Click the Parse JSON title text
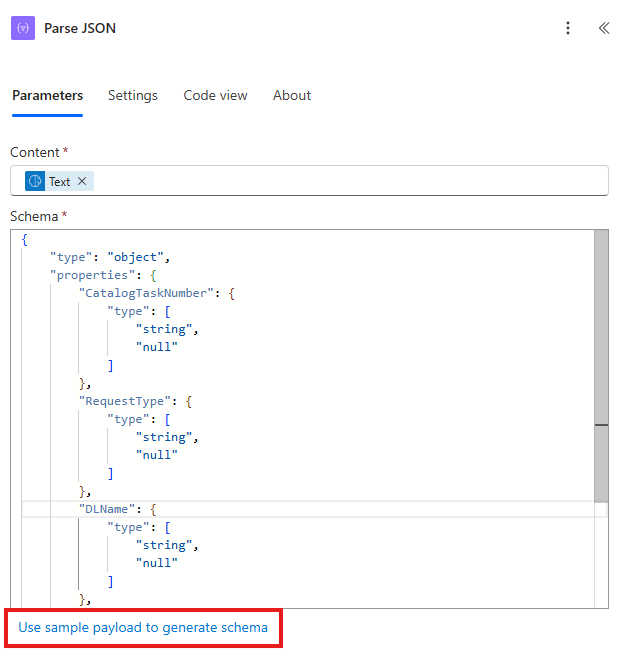 coord(80,28)
